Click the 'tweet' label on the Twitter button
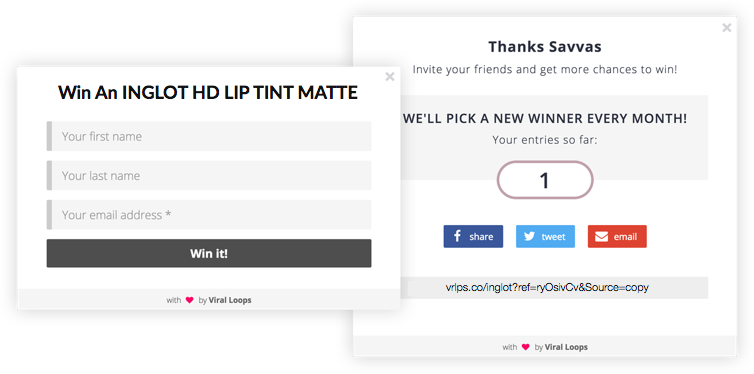The height and width of the screenshot is (374, 754). [553, 237]
